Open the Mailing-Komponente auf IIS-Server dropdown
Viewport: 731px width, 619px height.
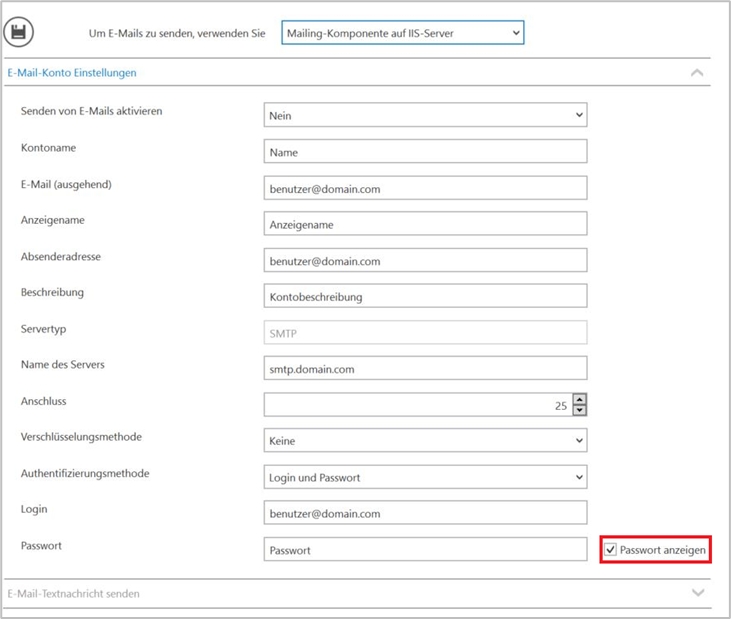click(403, 33)
